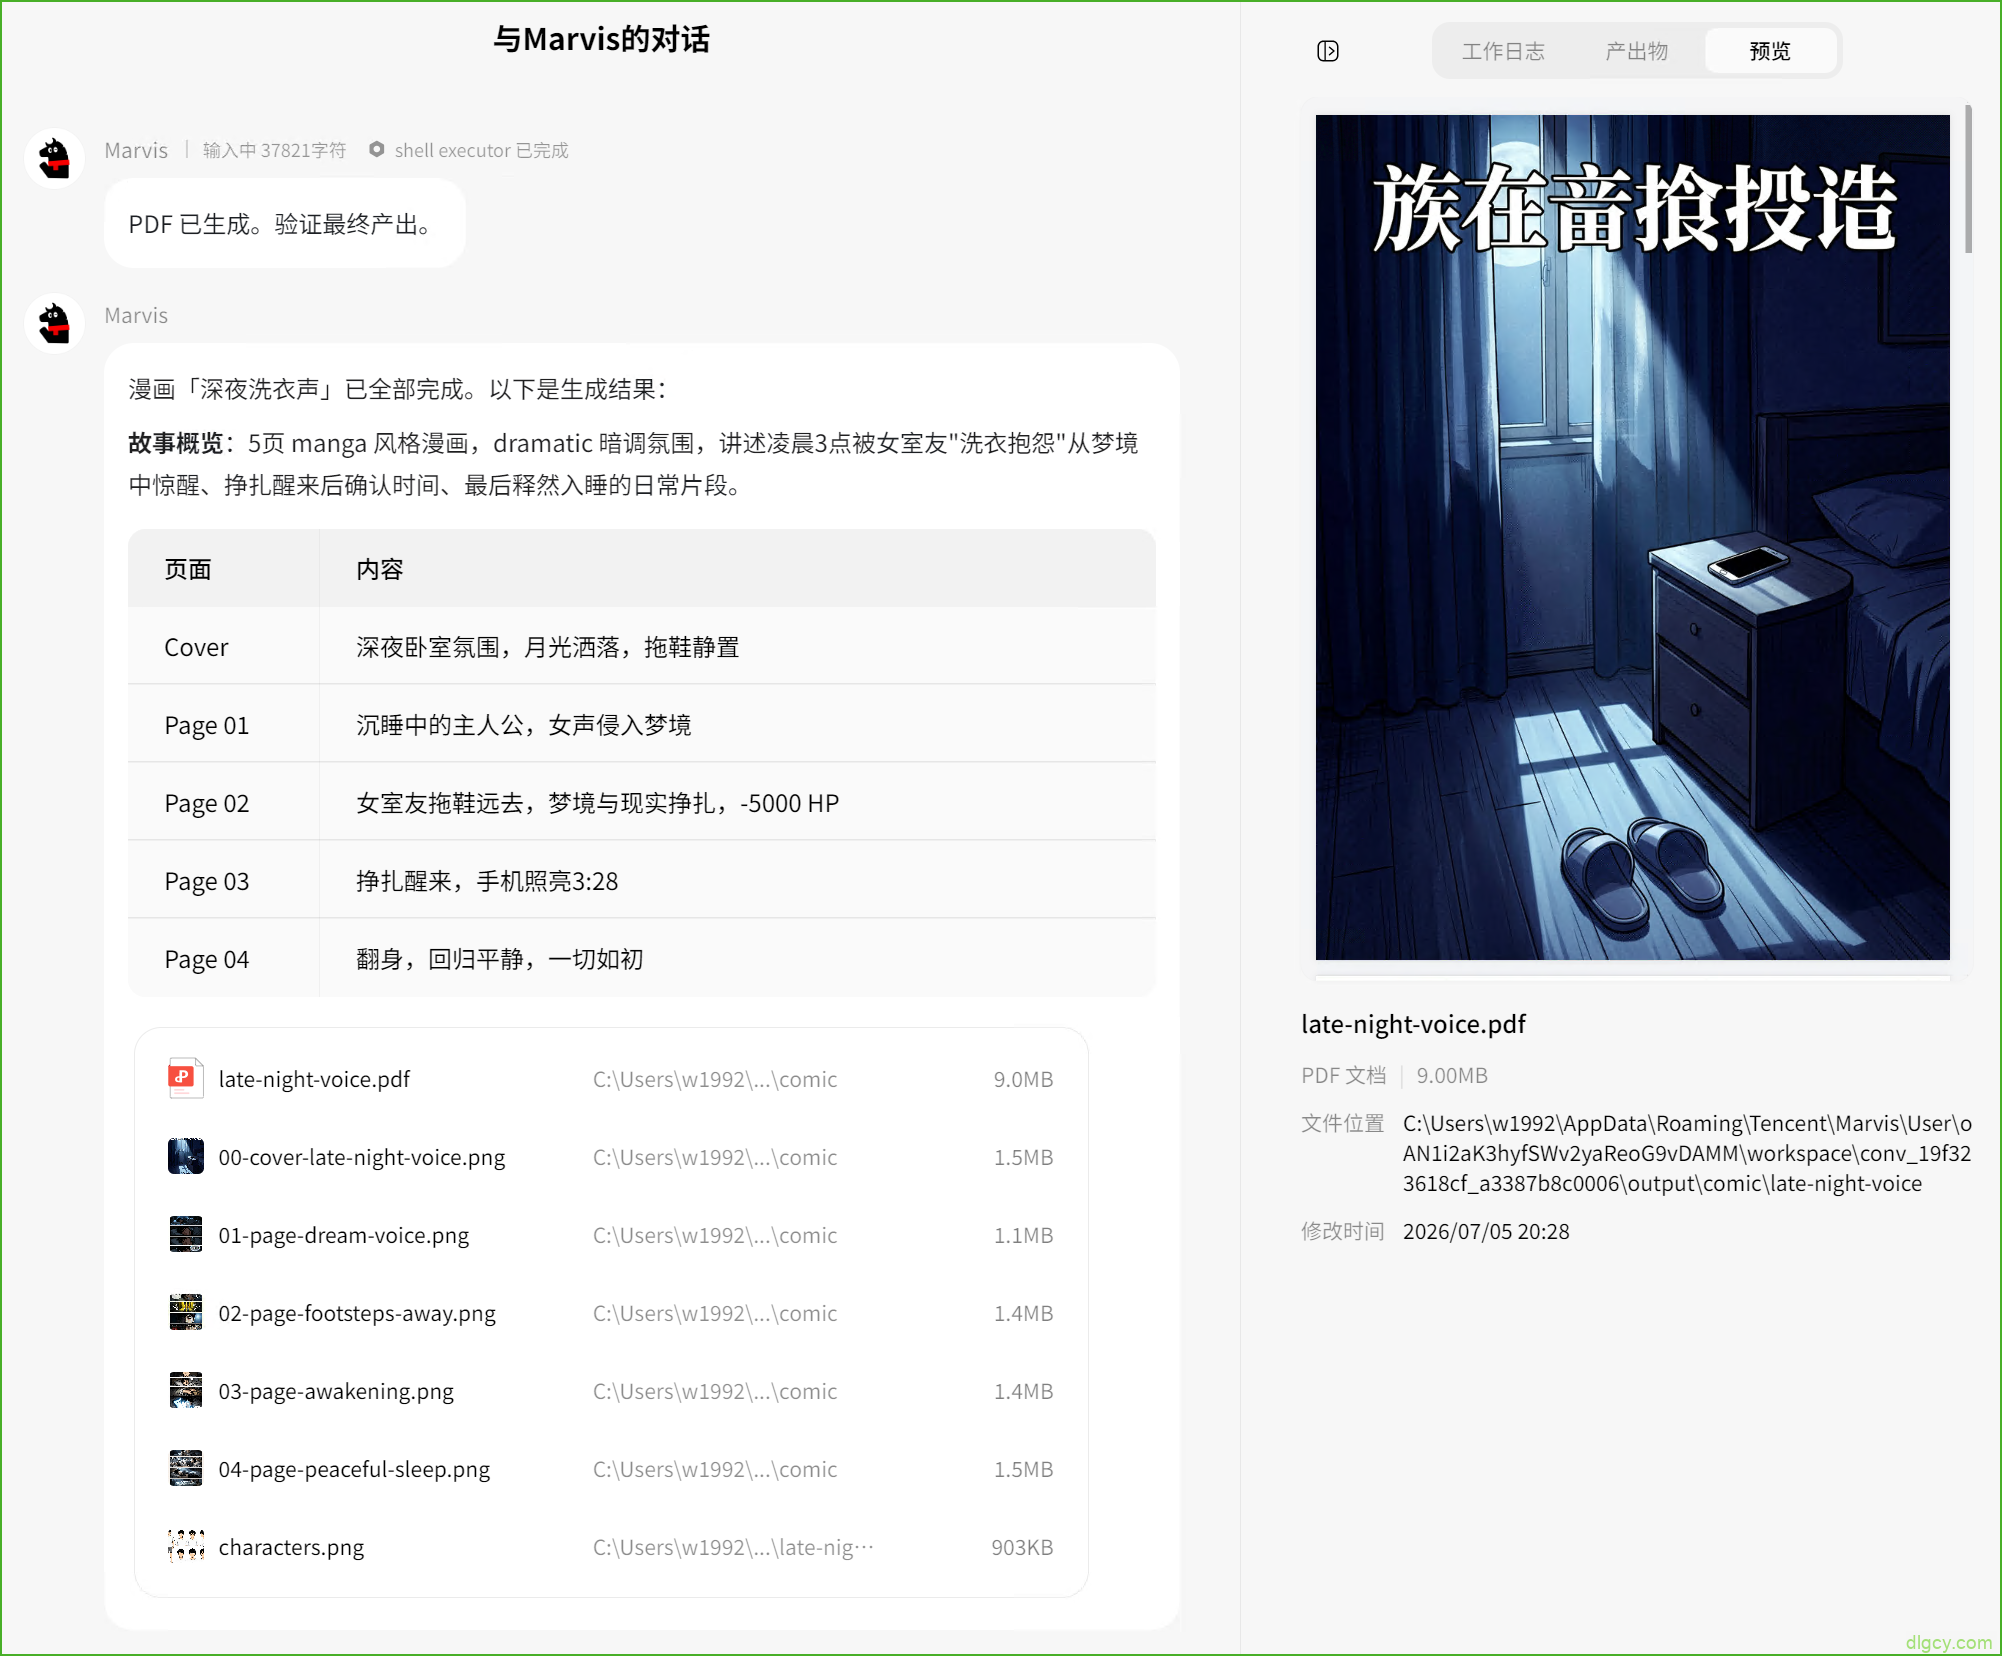This screenshot has width=2002, height=1656.
Task: Click truncated path beside characters.png
Action: pyautogui.click(x=733, y=1547)
